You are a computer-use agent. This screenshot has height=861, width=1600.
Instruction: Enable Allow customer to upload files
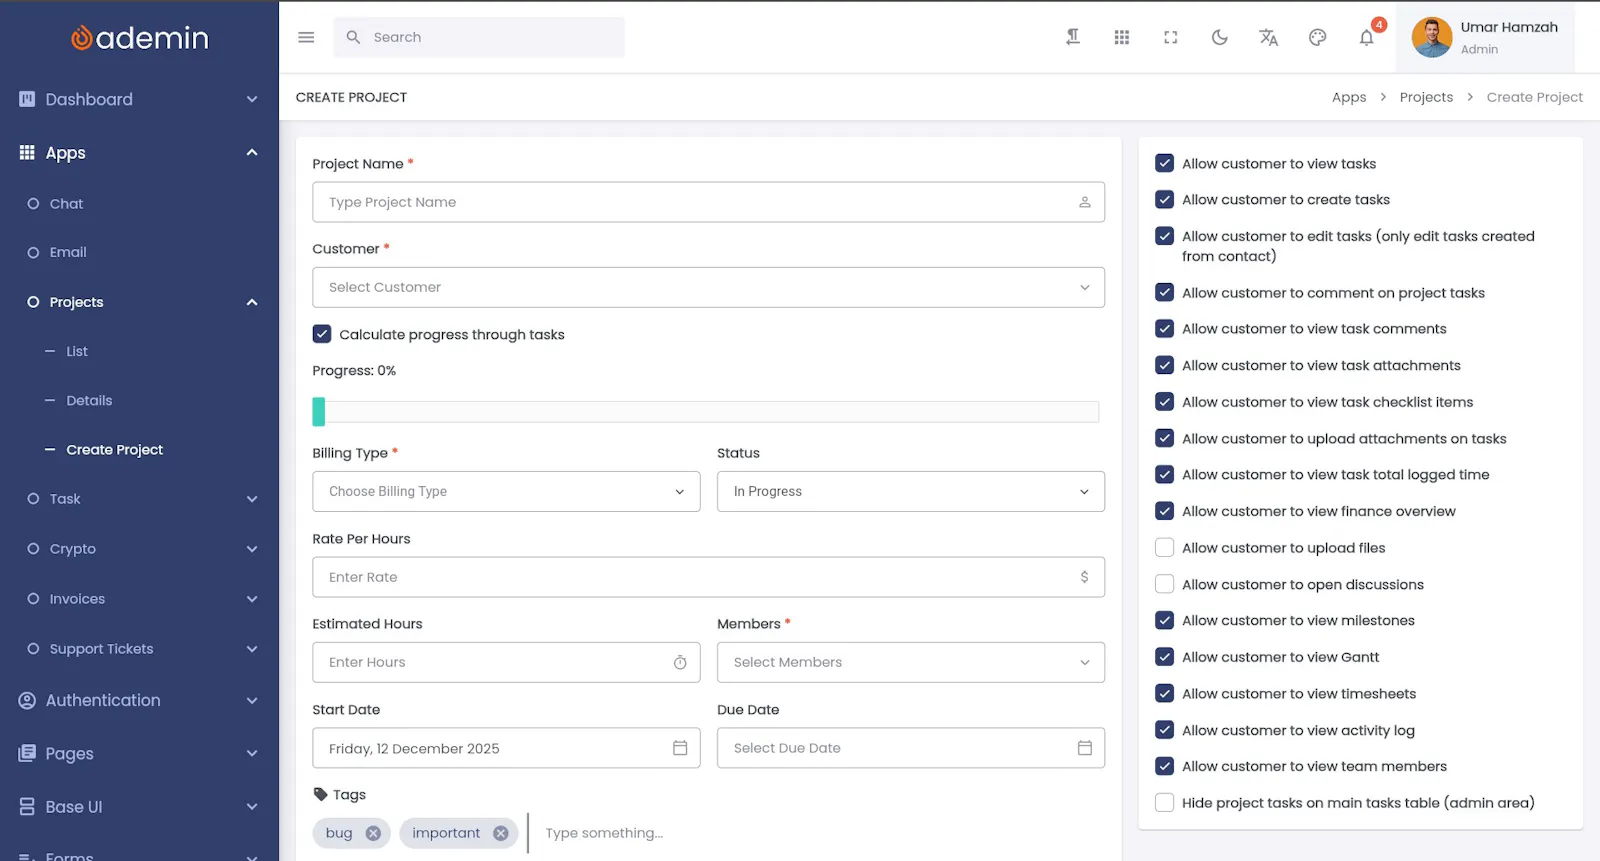click(1164, 547)
